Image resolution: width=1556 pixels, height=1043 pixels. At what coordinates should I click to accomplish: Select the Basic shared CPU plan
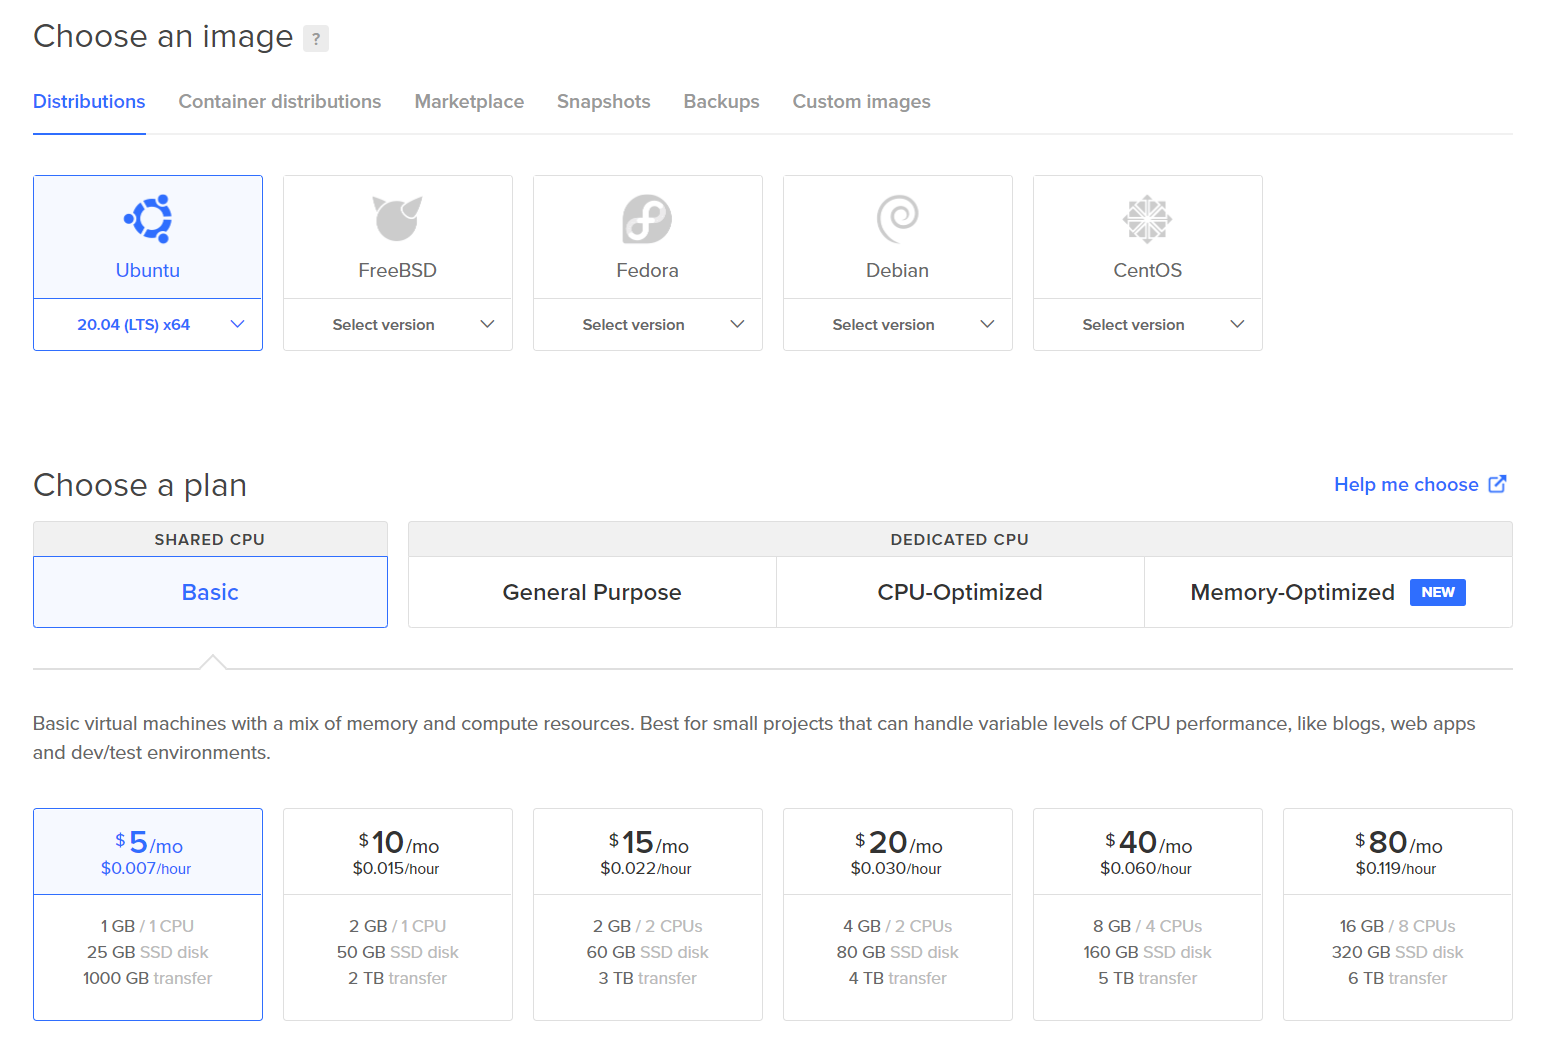pyautogui.click(x=210, y=592)
